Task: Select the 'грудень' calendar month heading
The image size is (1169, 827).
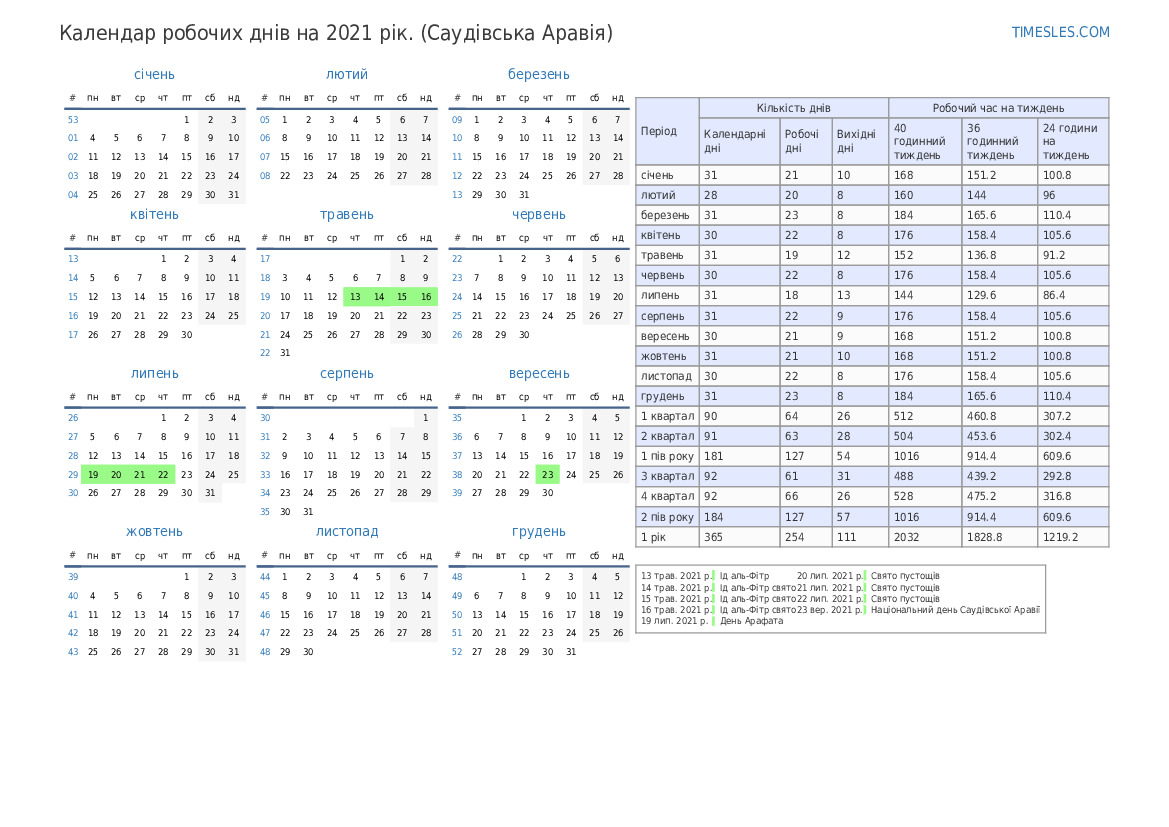Action: point(538,532)
